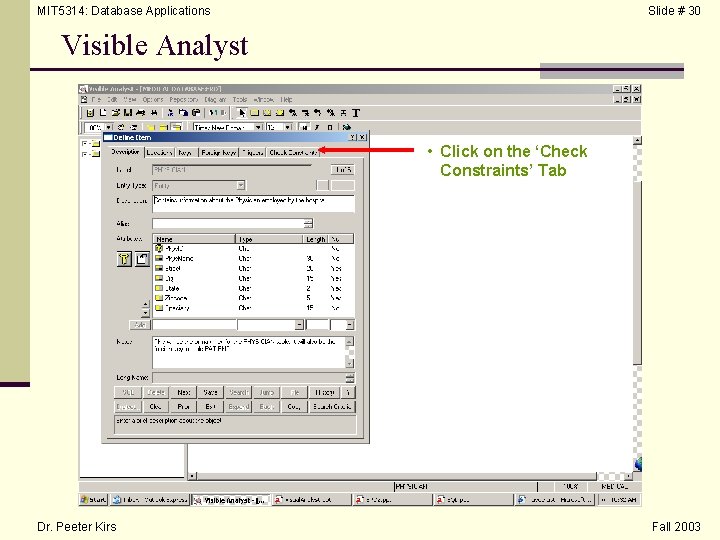This screenshot has height=540, width=720.
Task: Open the Options menu
Action: click(152, 99)
